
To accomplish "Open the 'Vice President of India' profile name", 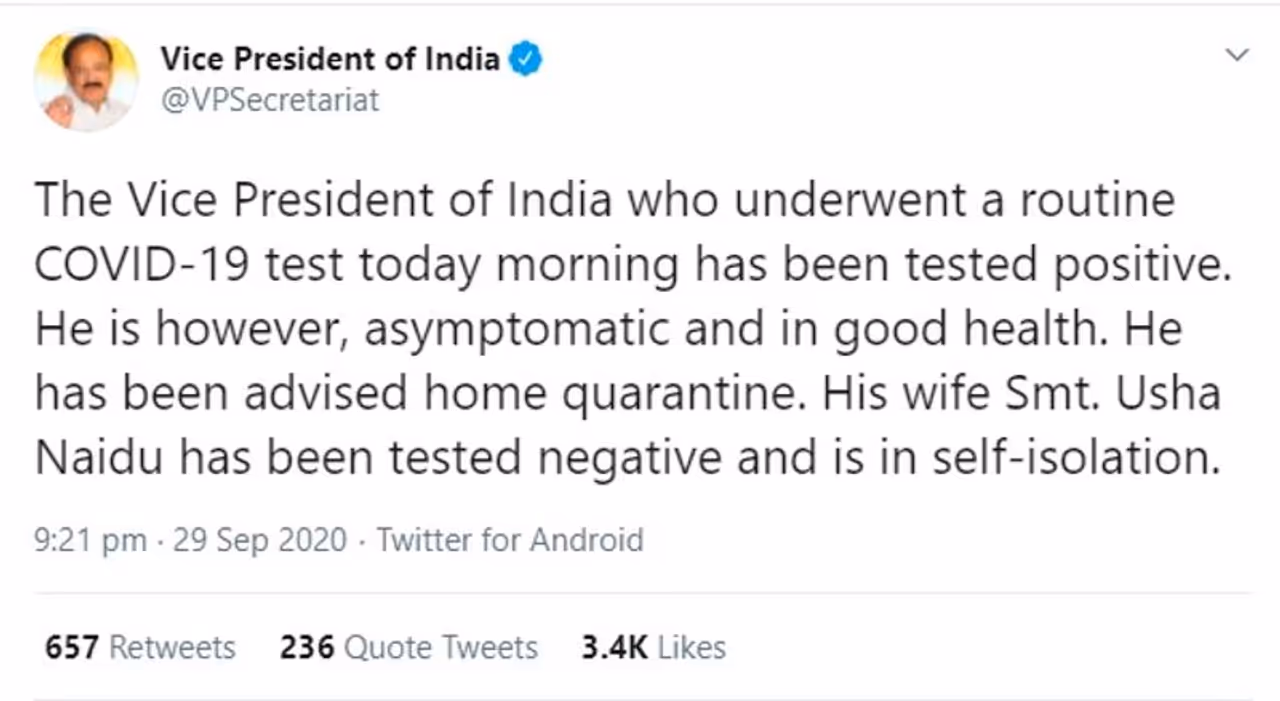I will coord(330,59).
